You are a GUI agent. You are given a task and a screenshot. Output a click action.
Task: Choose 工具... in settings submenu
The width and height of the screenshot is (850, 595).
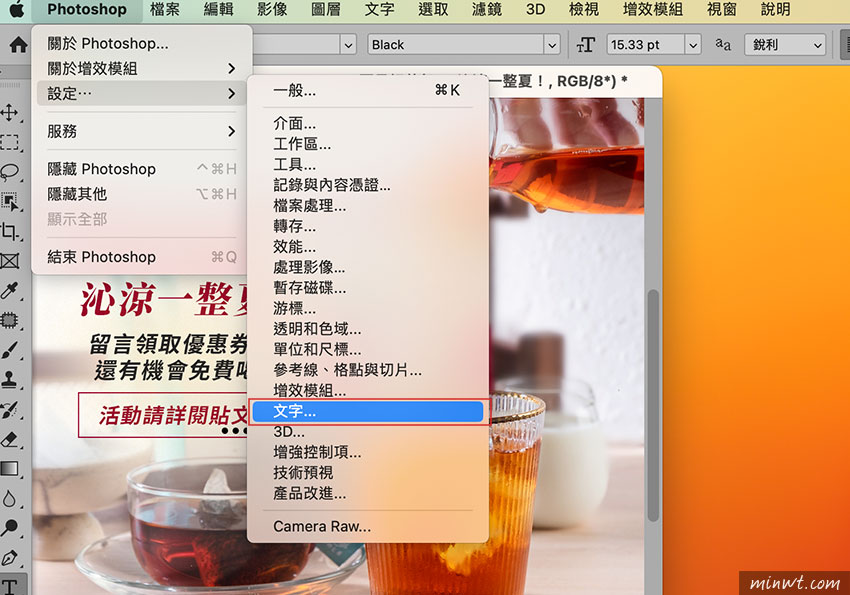pos(368,165)
